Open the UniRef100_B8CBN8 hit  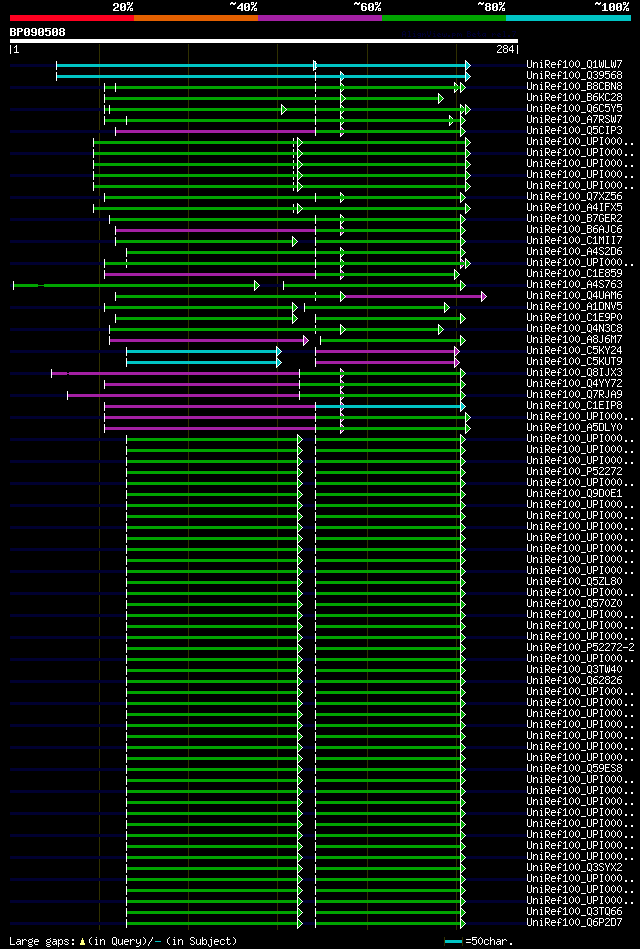(x=574, y=87)
